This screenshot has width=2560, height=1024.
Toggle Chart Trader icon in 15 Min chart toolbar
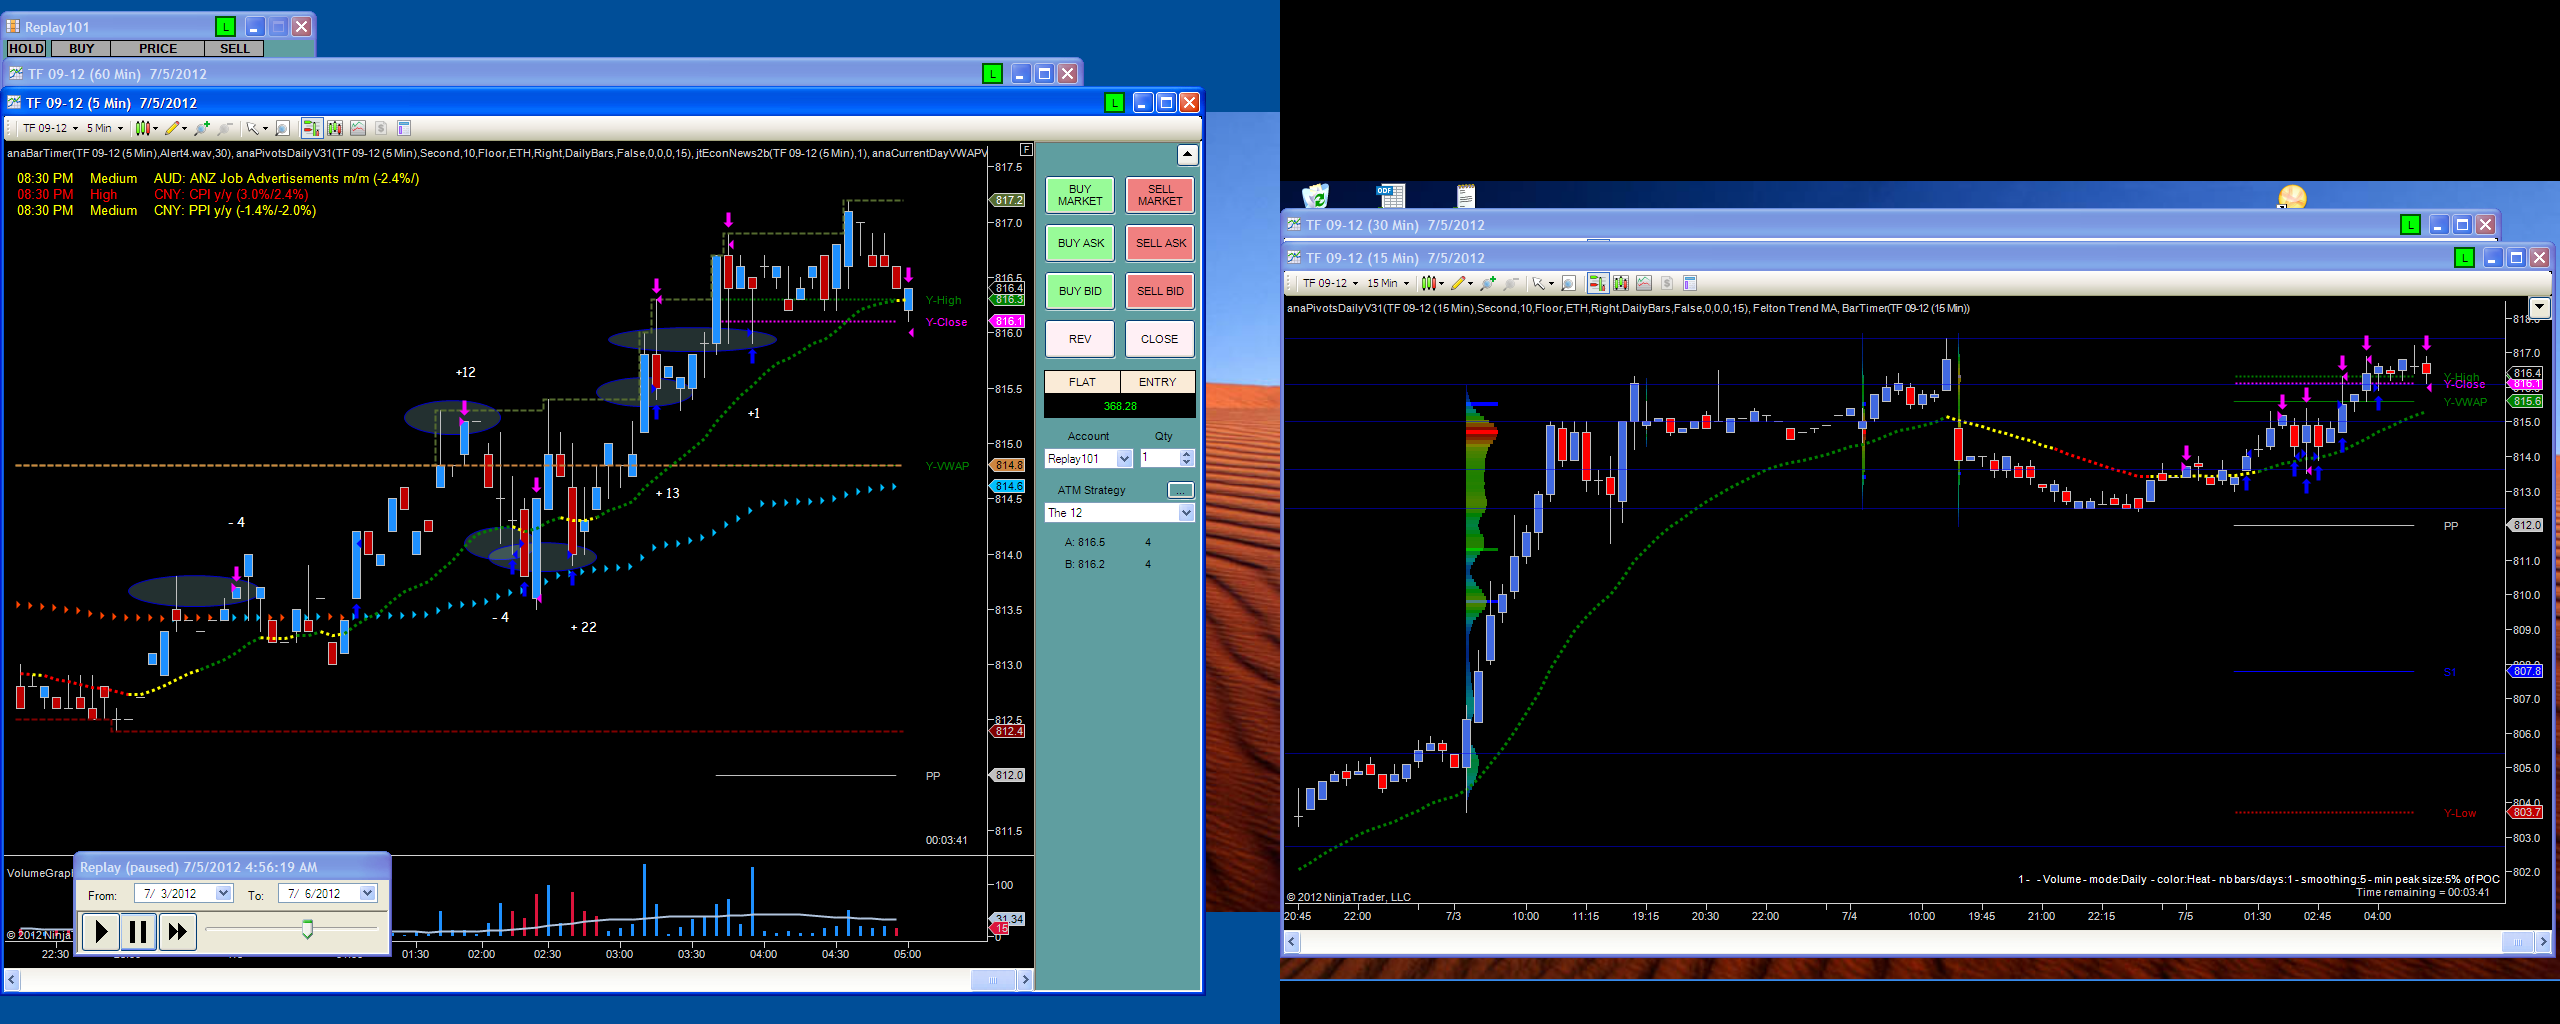pos(1597,283)
